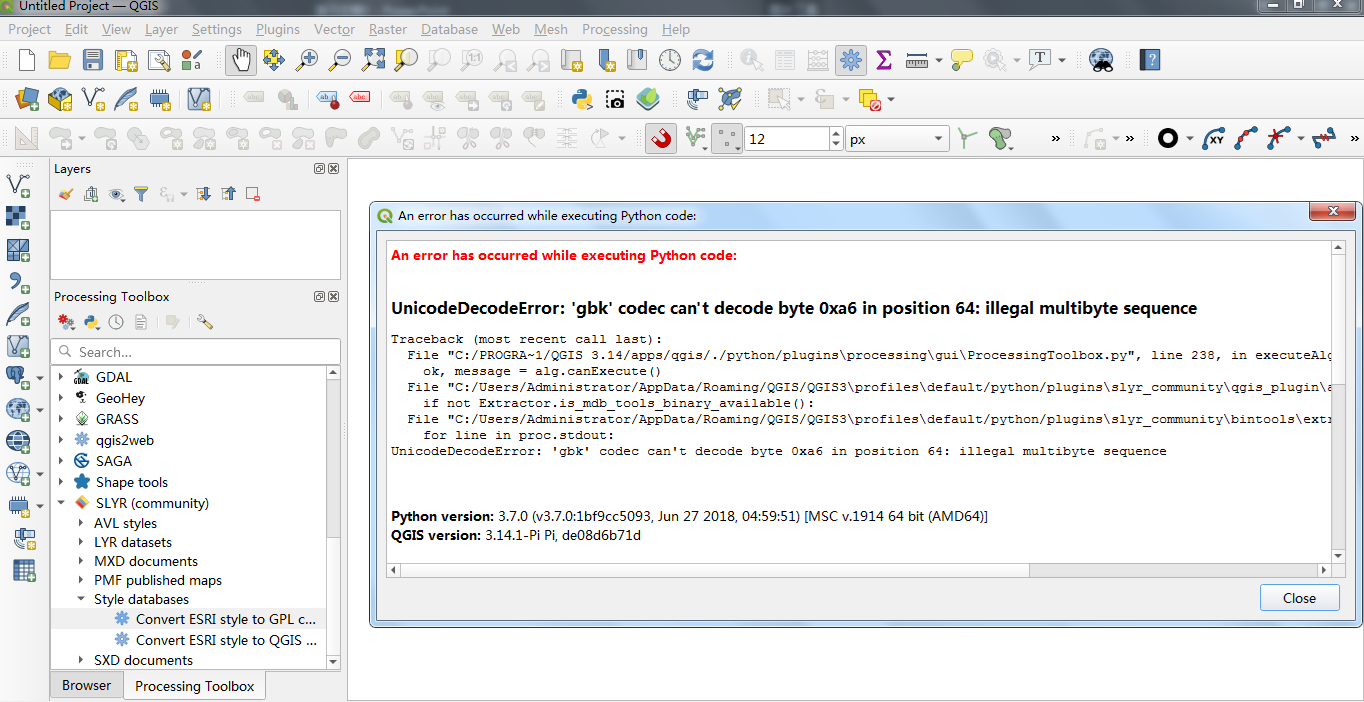
Task: Click the Add Vector Layer sidebar icon
Action: tap(18, 186)
